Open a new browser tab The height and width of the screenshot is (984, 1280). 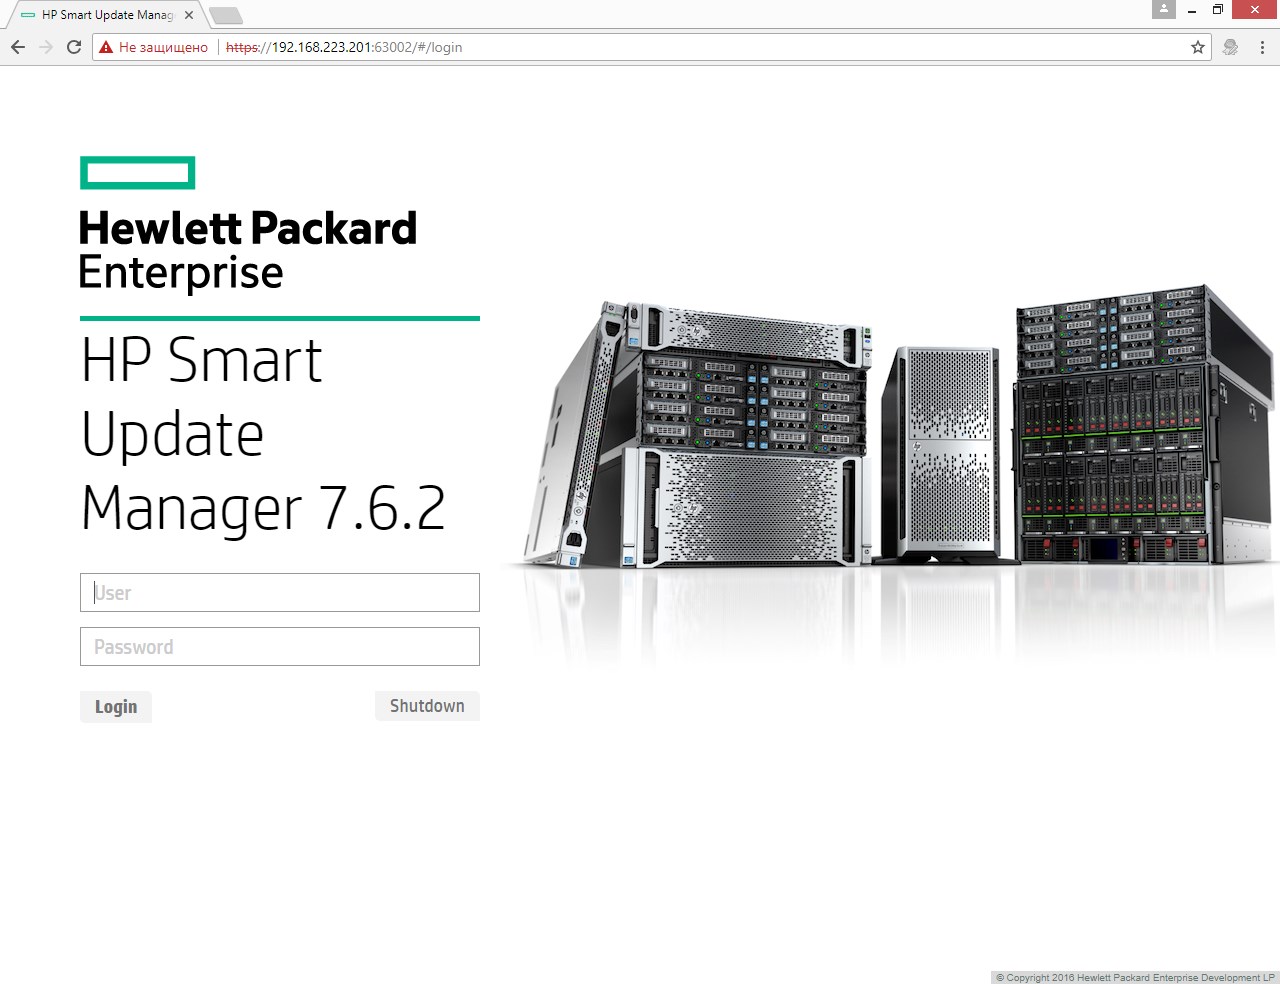pyautogui.click(x=226, y=15)
